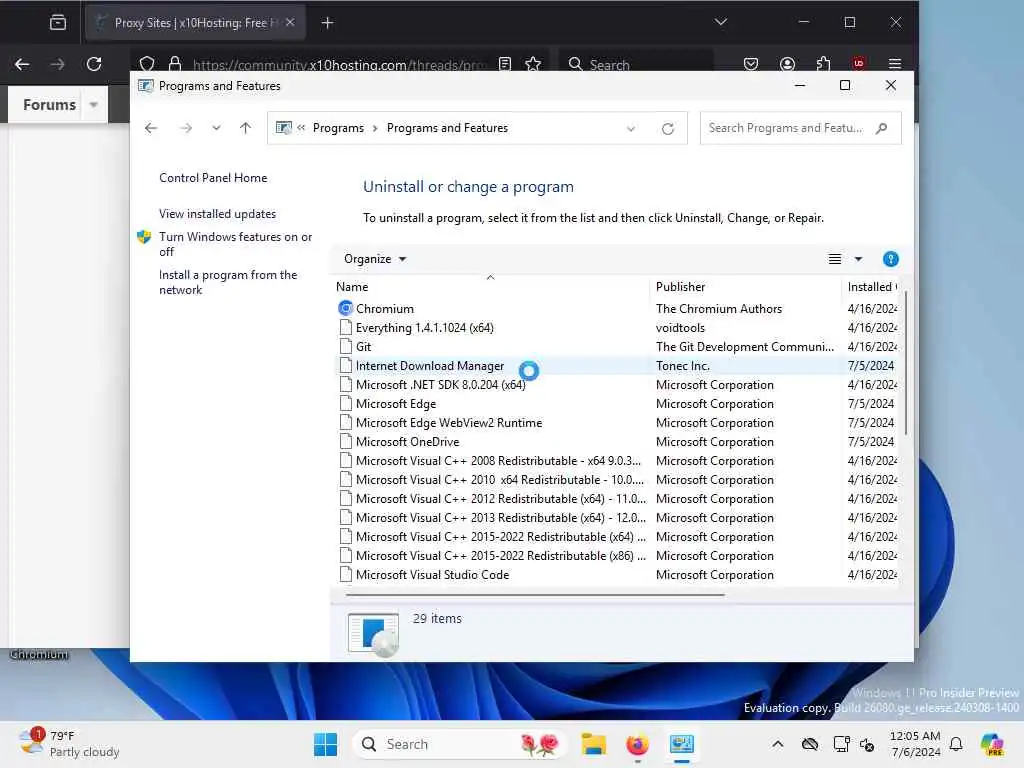
Task: Open Install a program from the network
Action: (228, 282)
